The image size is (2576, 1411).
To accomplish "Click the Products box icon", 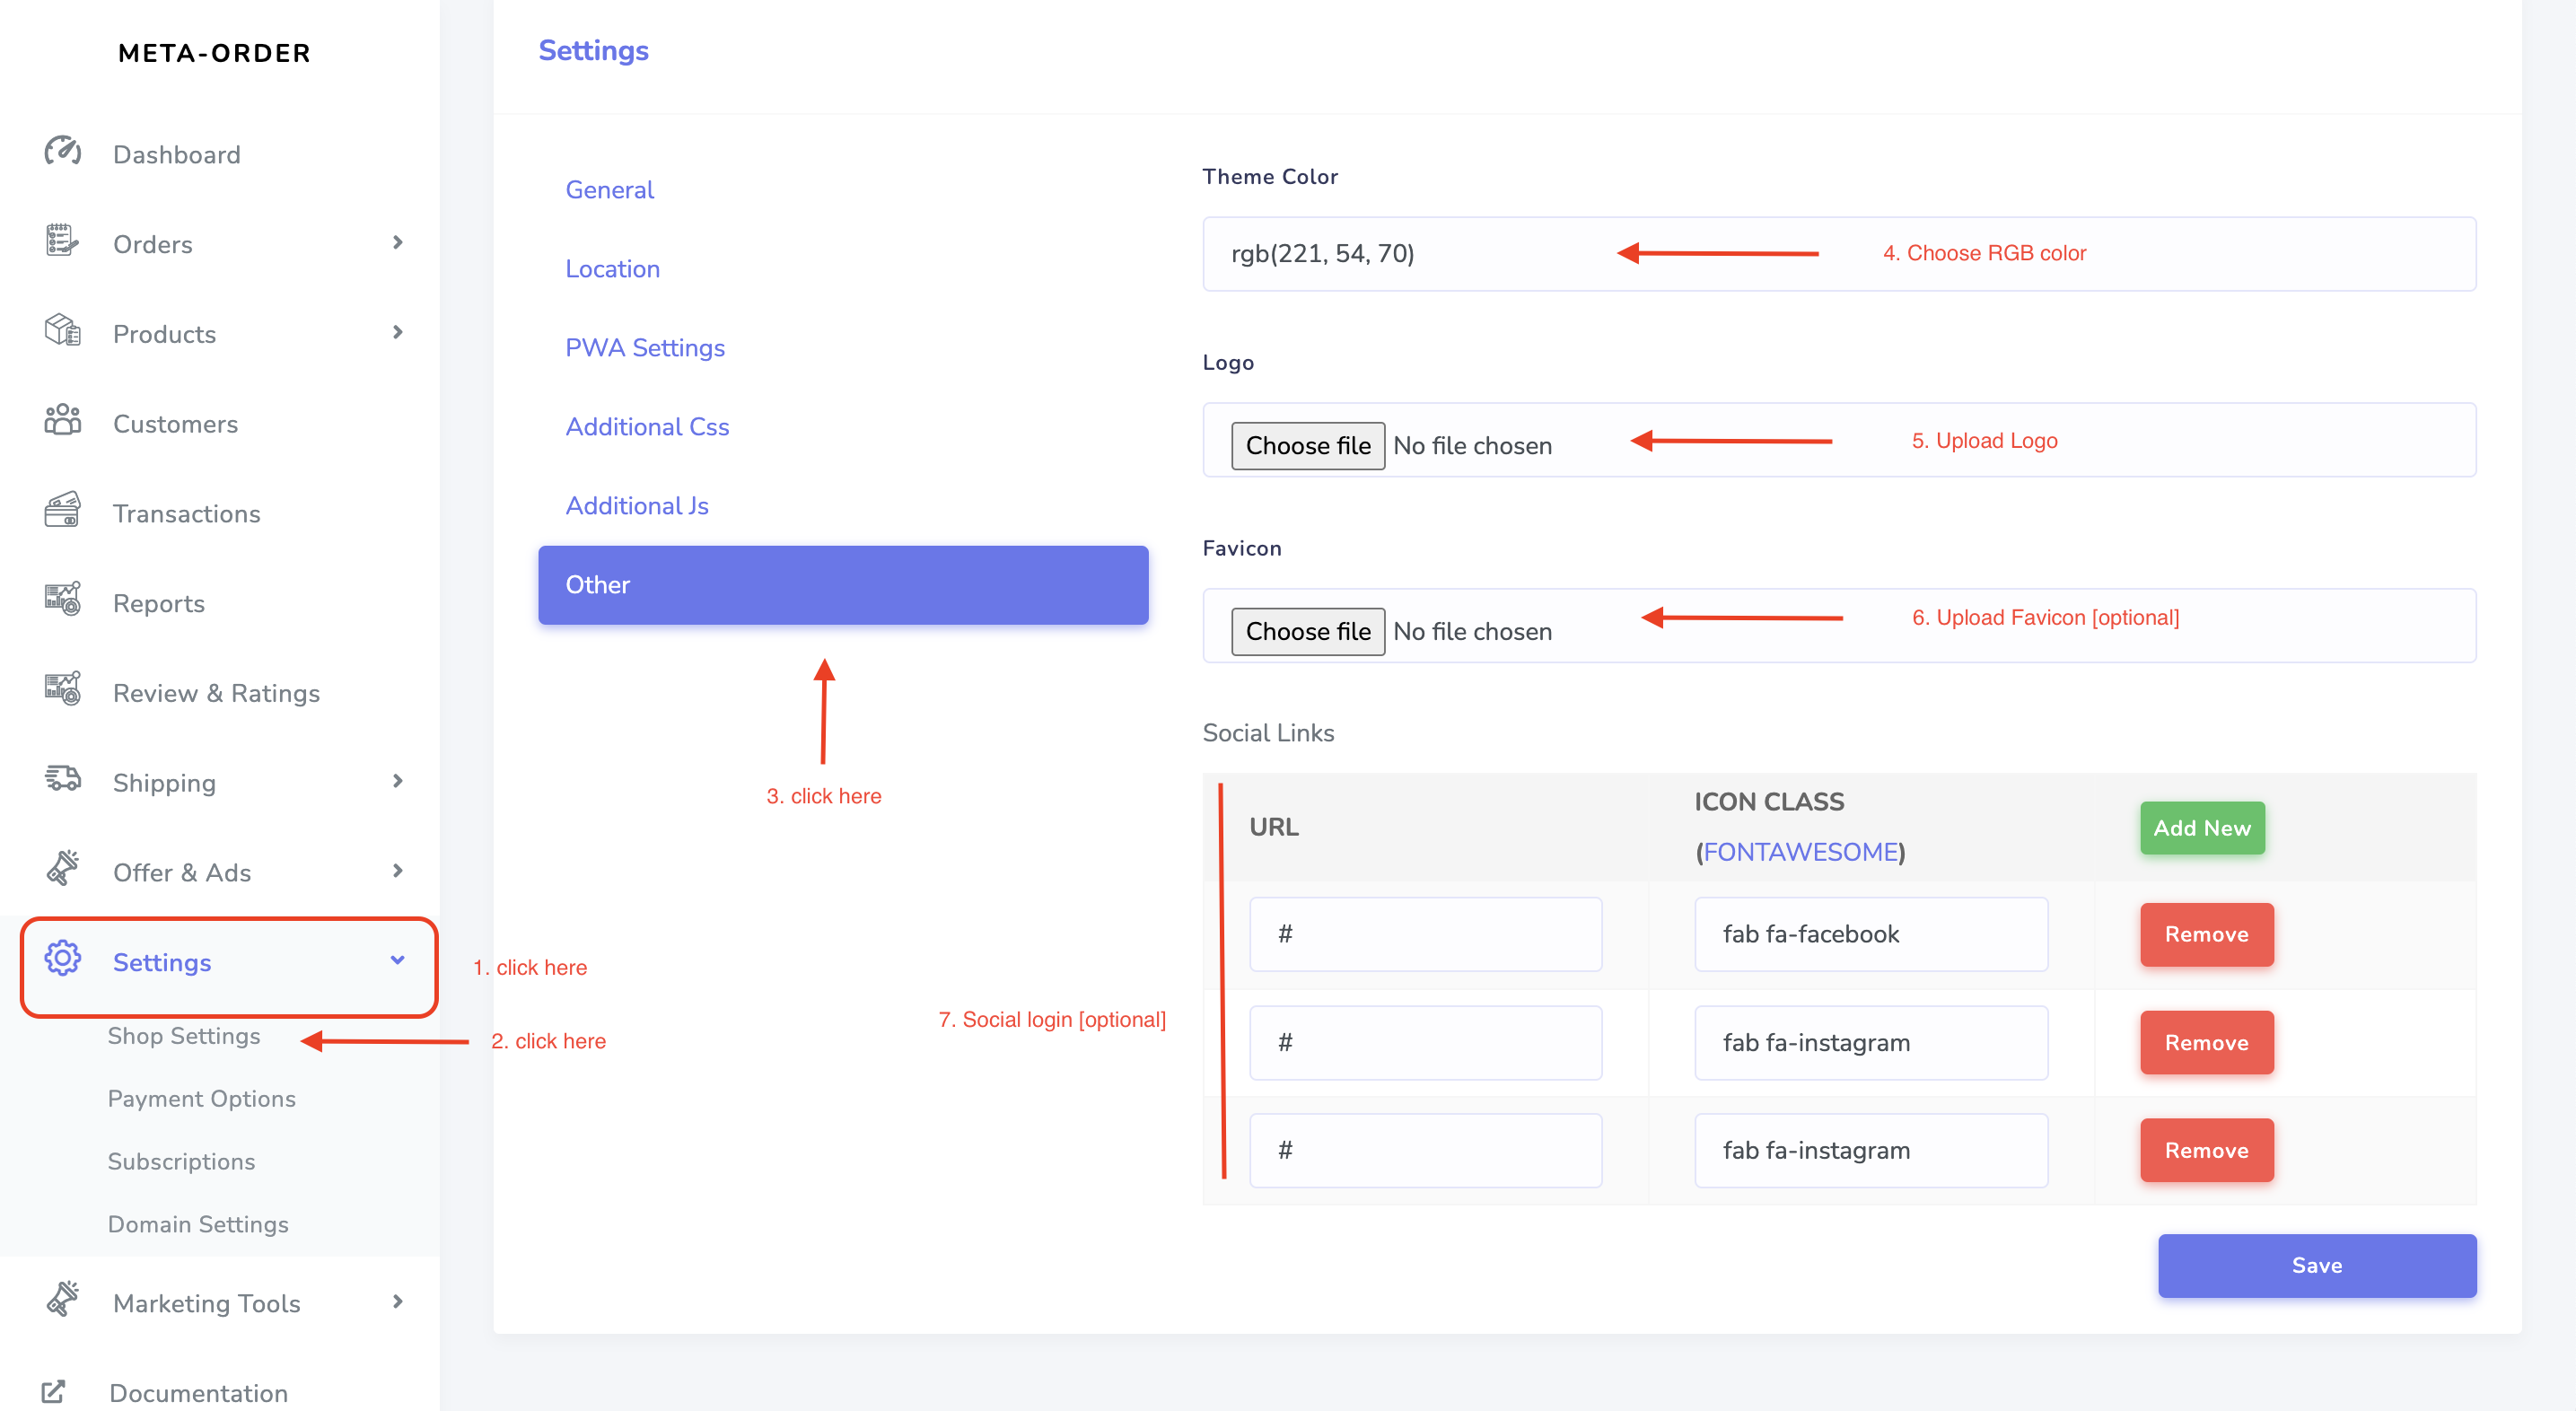I will [62, 331].
